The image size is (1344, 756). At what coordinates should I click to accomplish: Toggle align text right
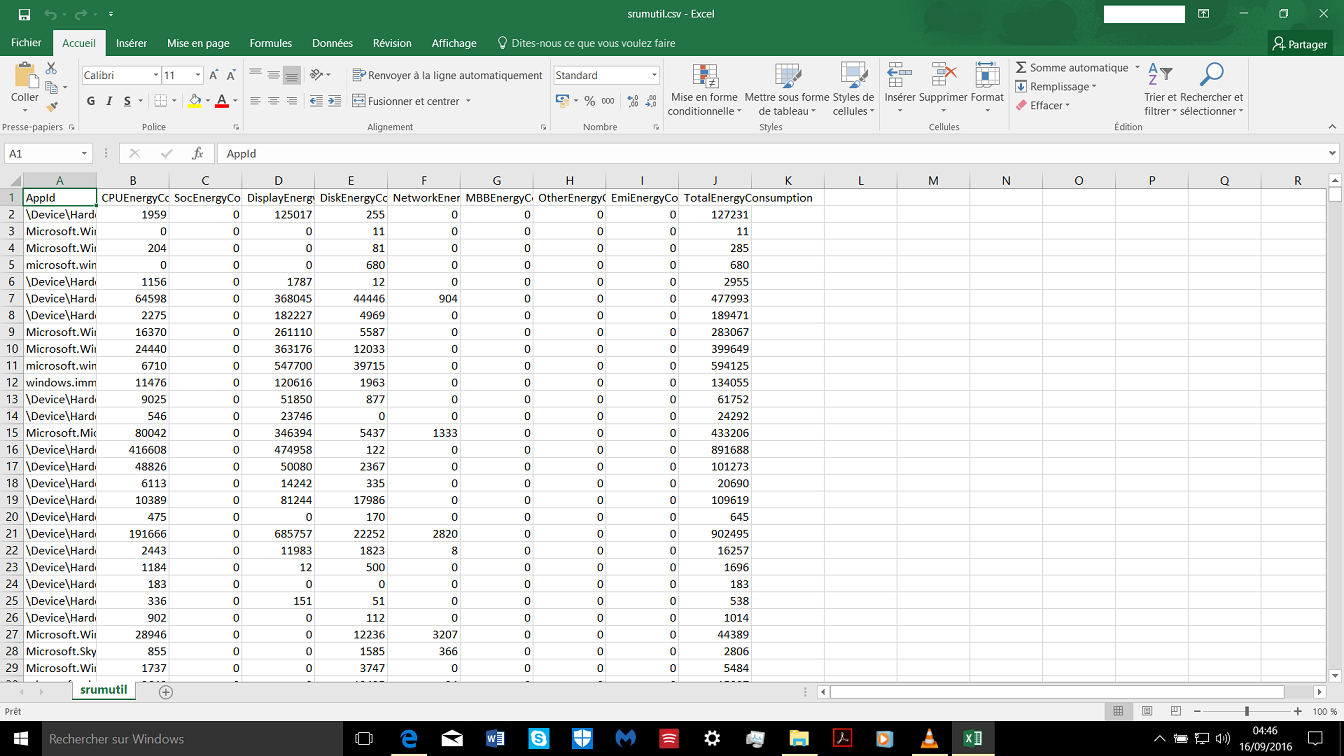[292, 101]
